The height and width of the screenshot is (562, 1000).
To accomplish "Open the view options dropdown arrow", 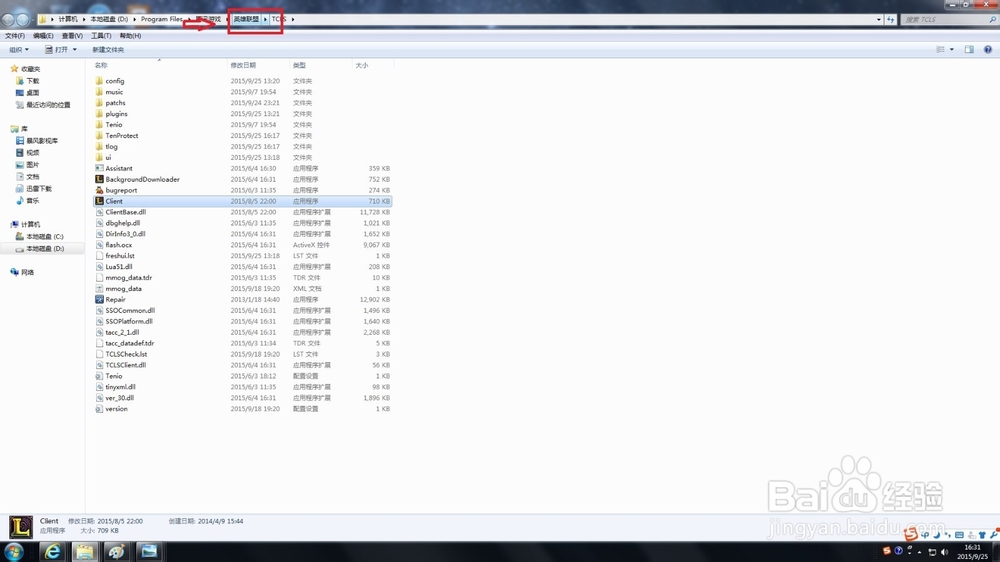I will pyautogui.click(x=952, y=49).
